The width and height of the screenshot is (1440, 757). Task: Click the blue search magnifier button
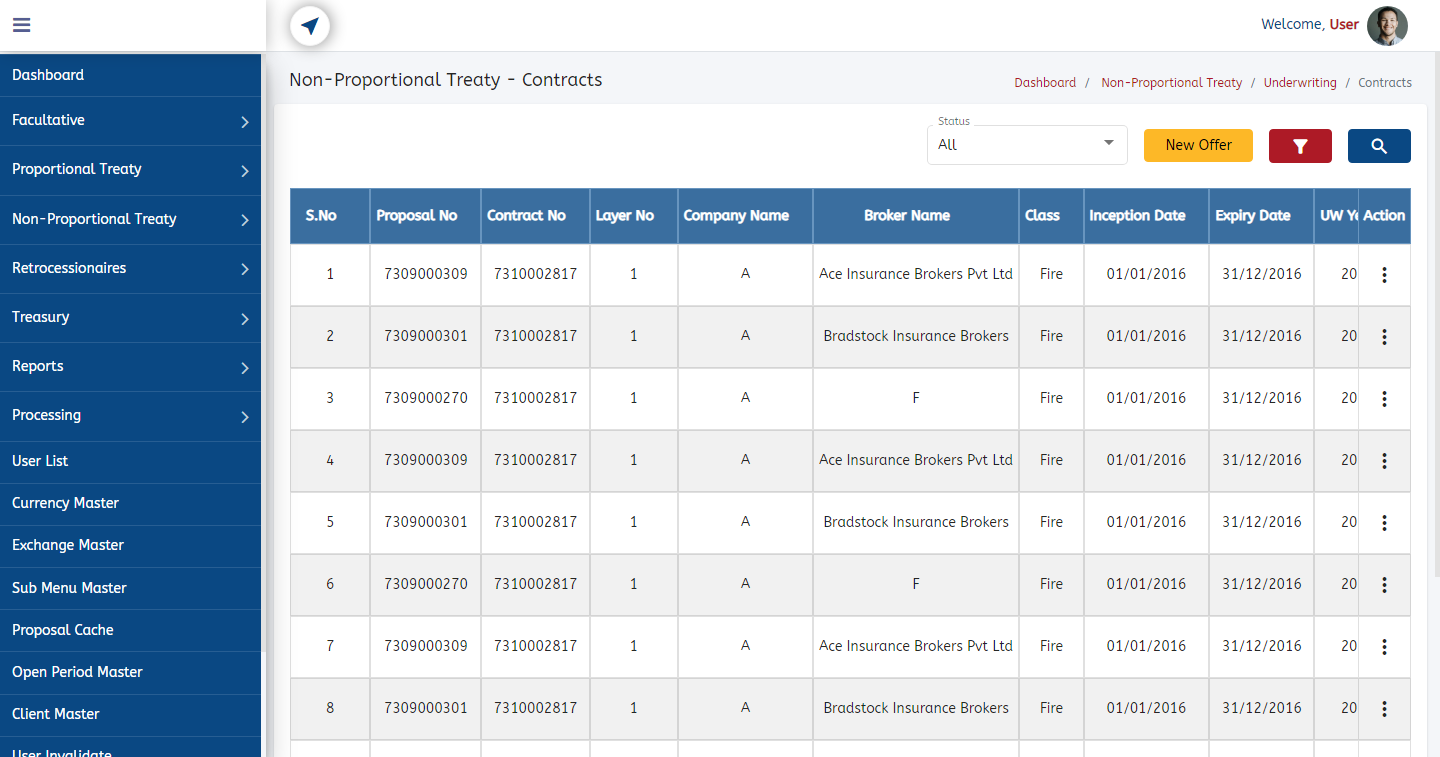coord(1379,146)
